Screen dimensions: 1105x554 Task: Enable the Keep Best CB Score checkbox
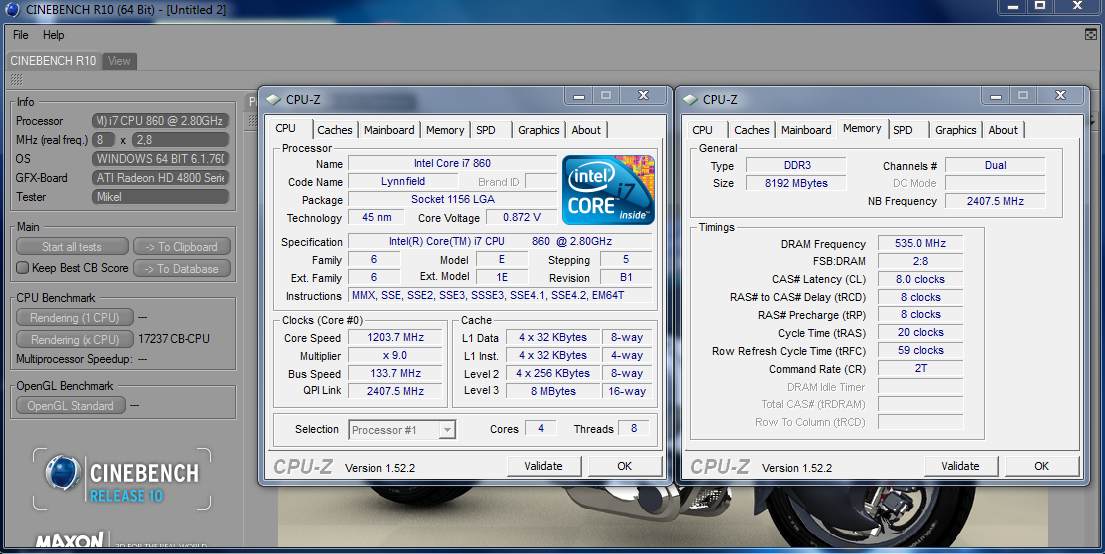pos(23,268)
